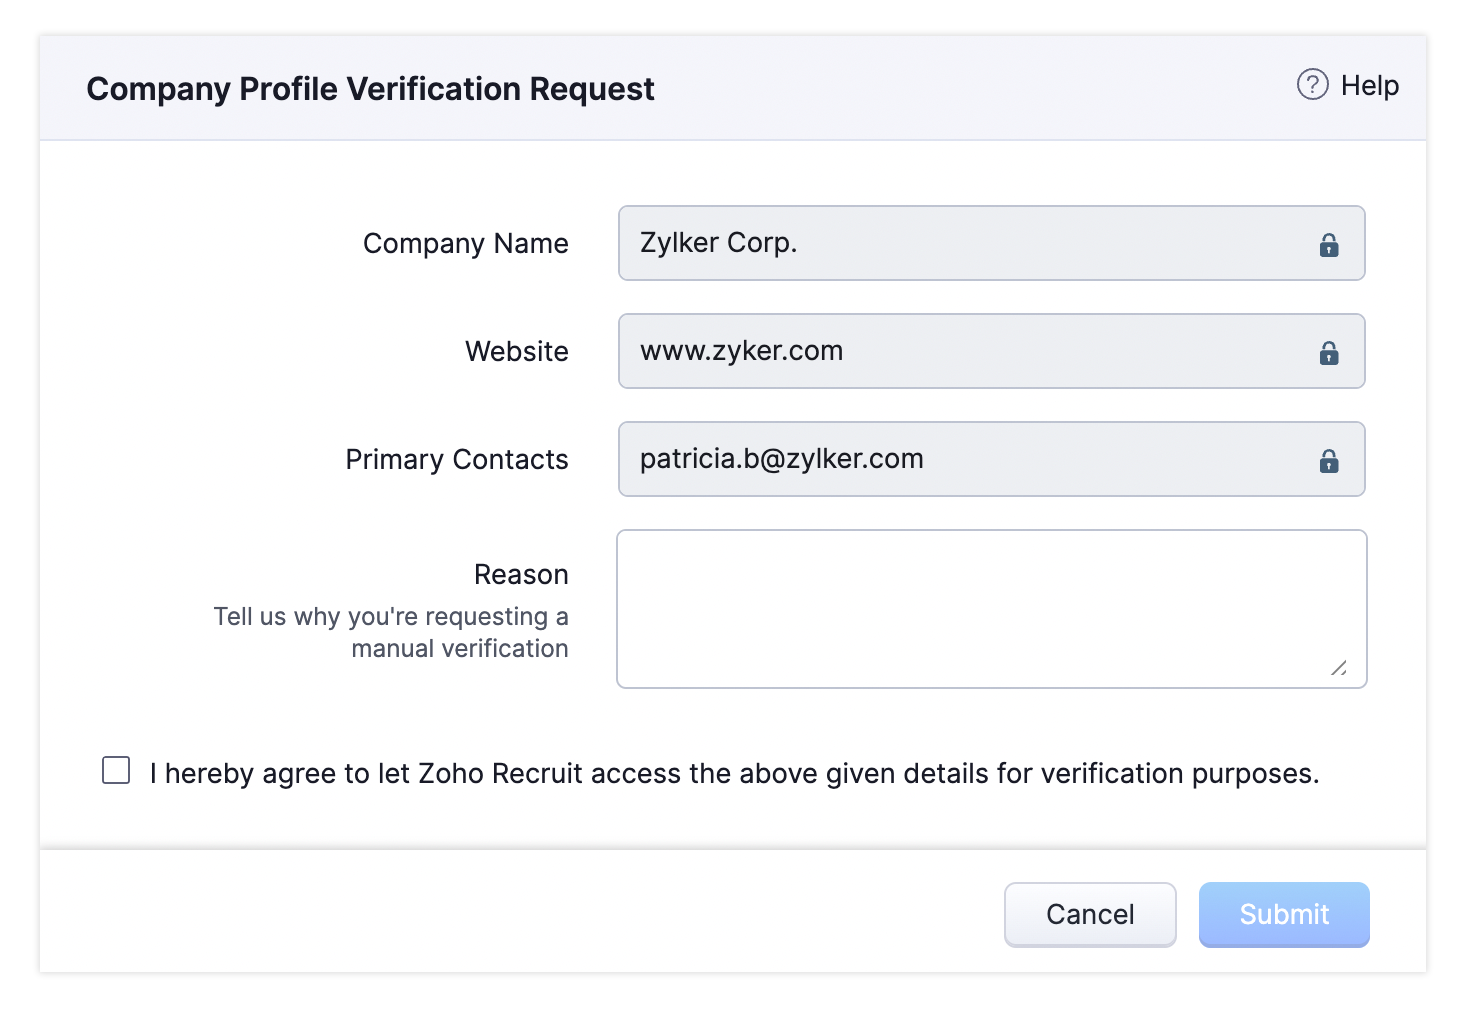Screen dimensions: 1464x1013
Task: Click the Zylker Corp. company name field
Action: (x=960, y=244)
